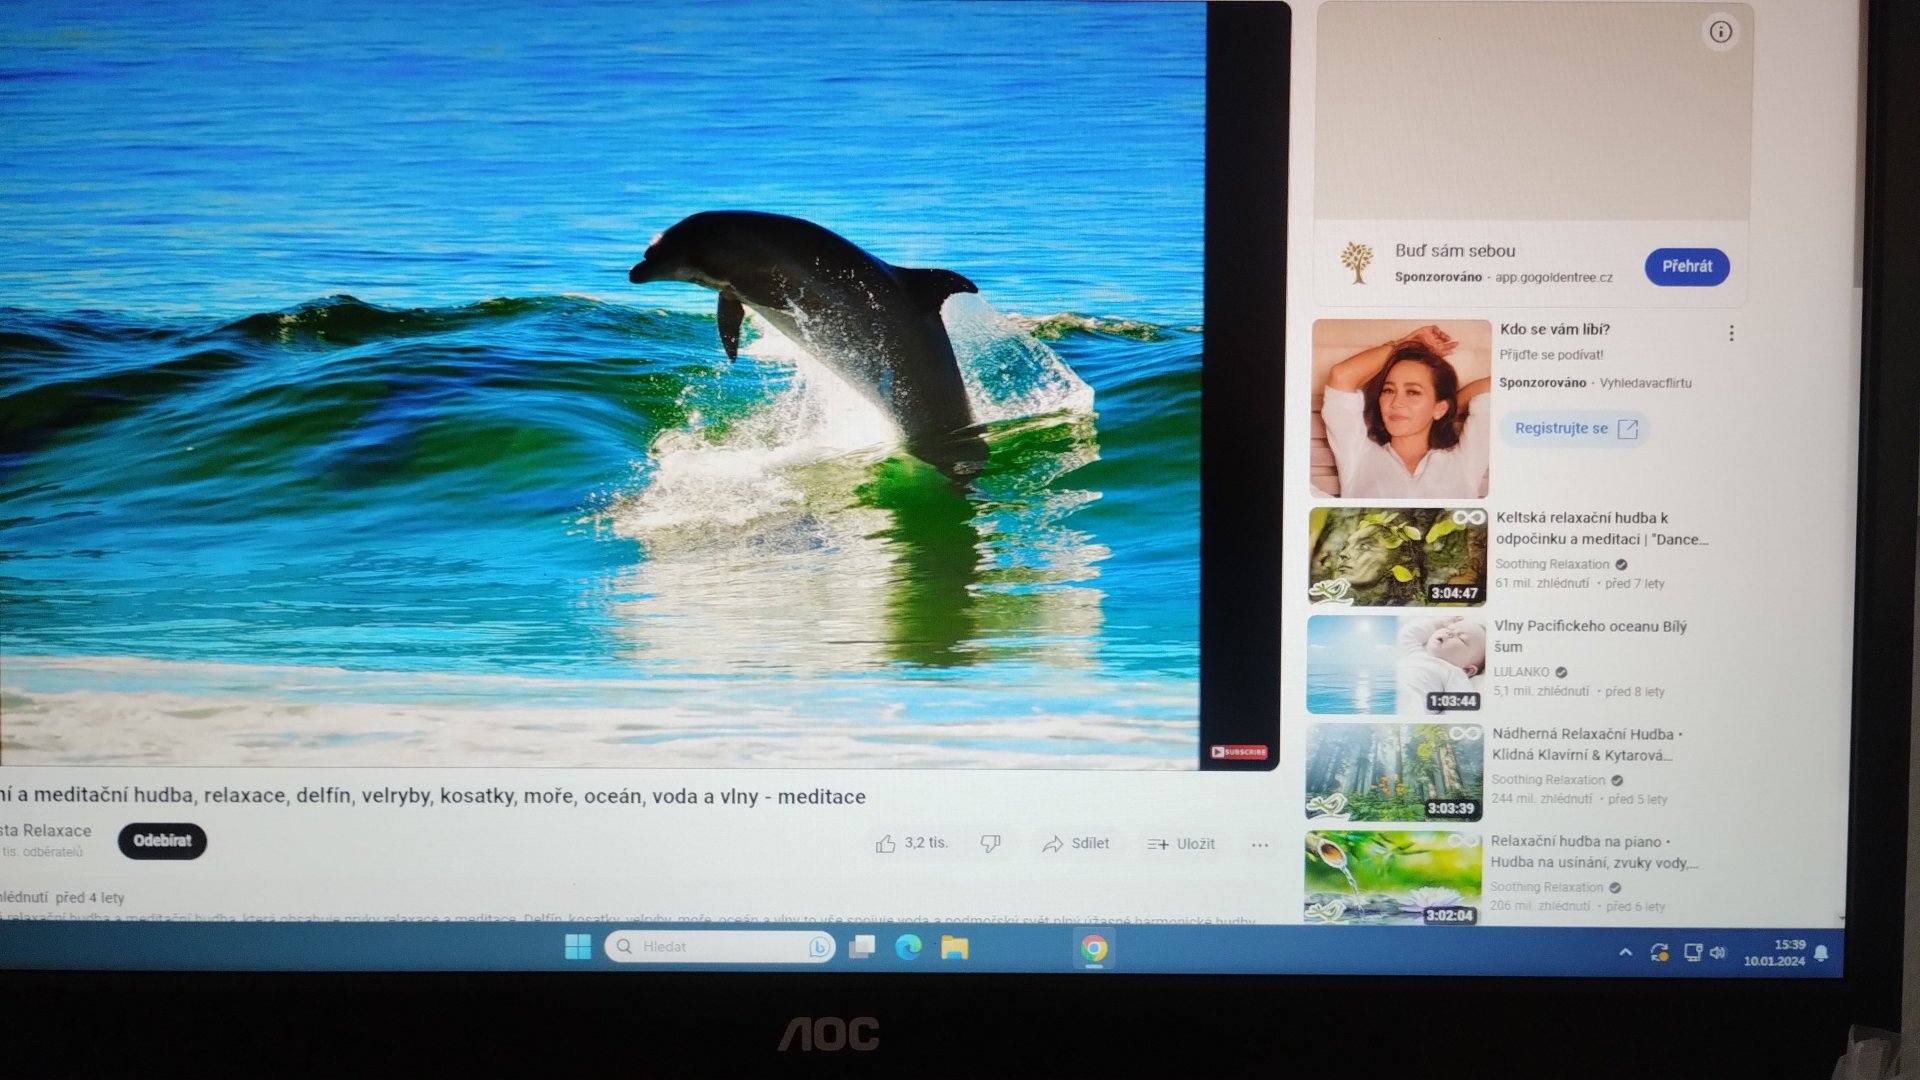Click the Sdílet share button

[x=1076, y=844]
